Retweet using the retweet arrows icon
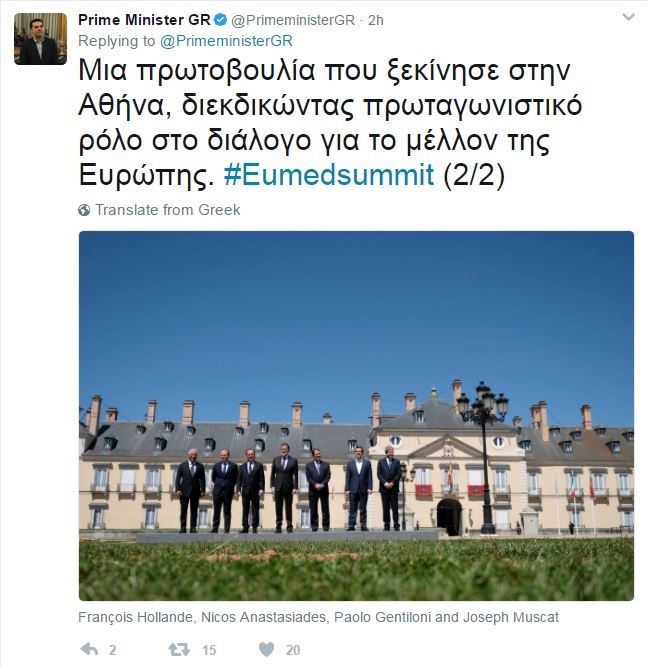Viewport: 648px width, 668px height. (x=179, y=649)
